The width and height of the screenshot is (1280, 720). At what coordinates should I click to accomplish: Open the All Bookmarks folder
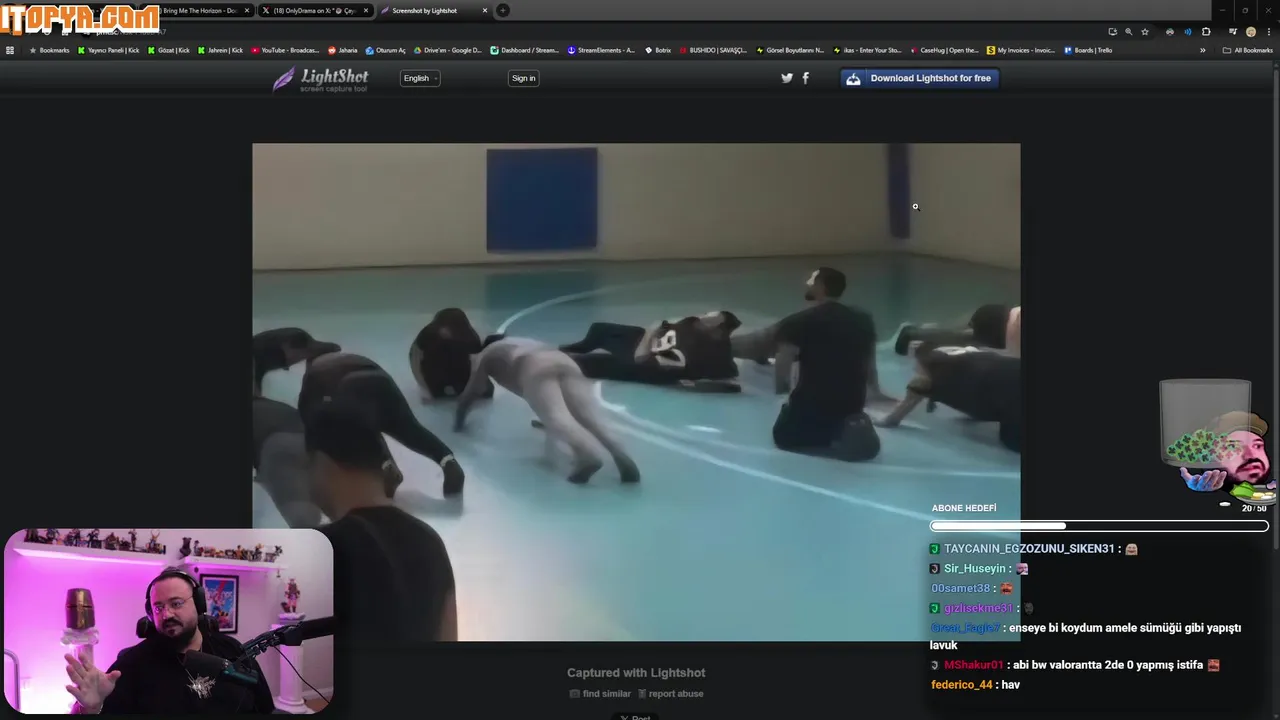(1248, 50)
